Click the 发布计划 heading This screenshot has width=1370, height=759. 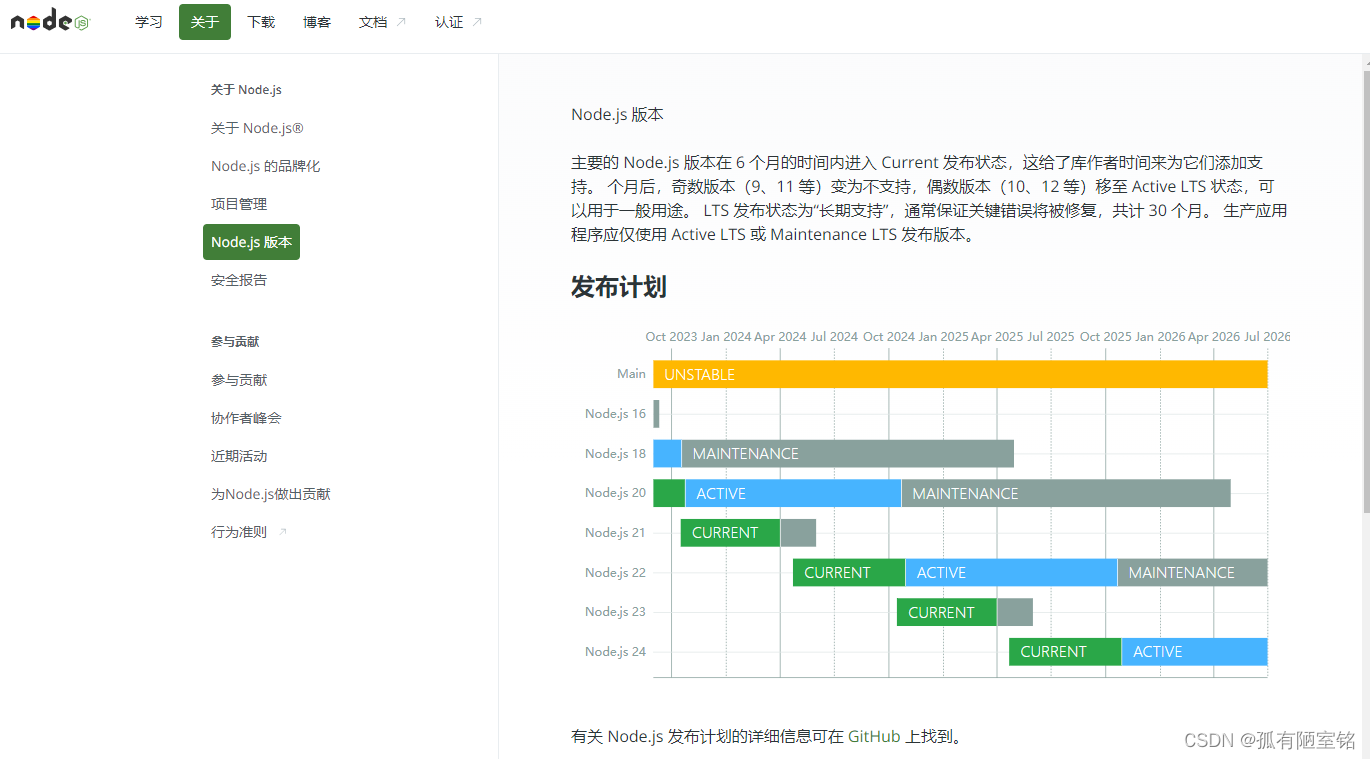coord(618,287)
